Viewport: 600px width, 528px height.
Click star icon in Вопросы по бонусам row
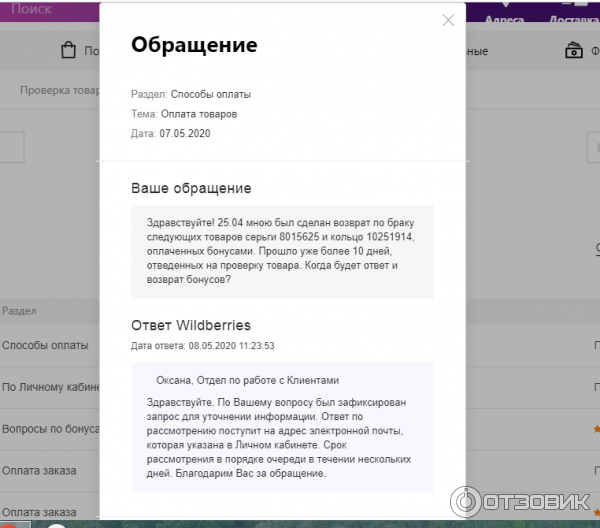click(596, 428)
